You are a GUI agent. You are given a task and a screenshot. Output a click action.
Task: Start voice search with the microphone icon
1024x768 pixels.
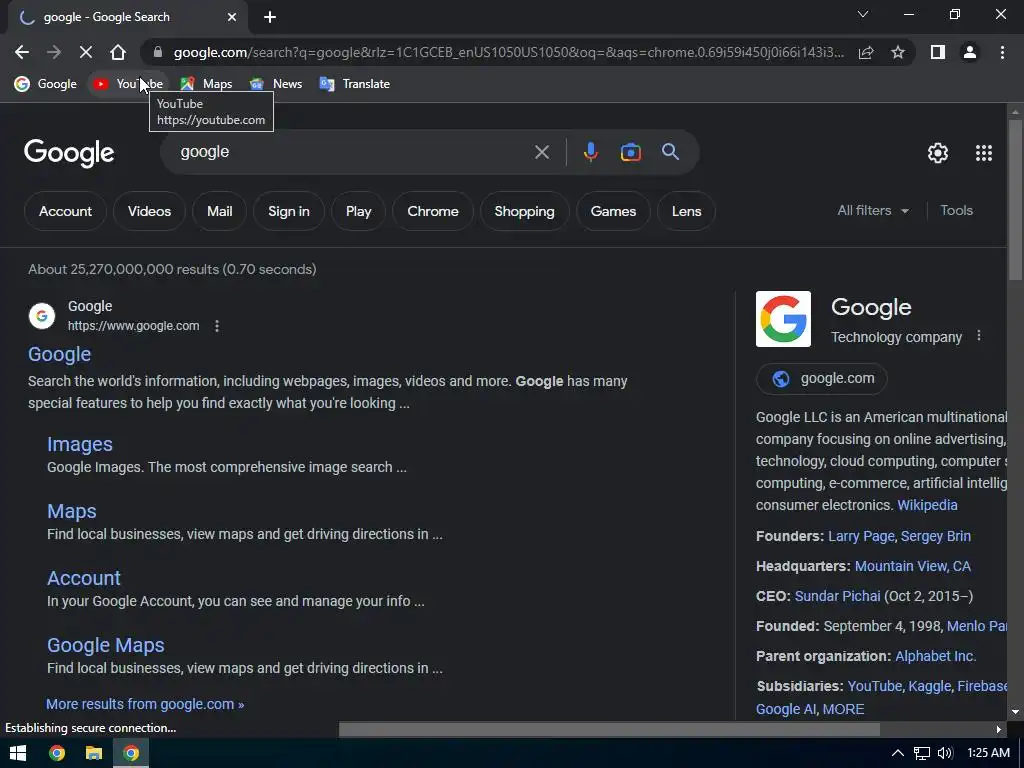point(590,152)
